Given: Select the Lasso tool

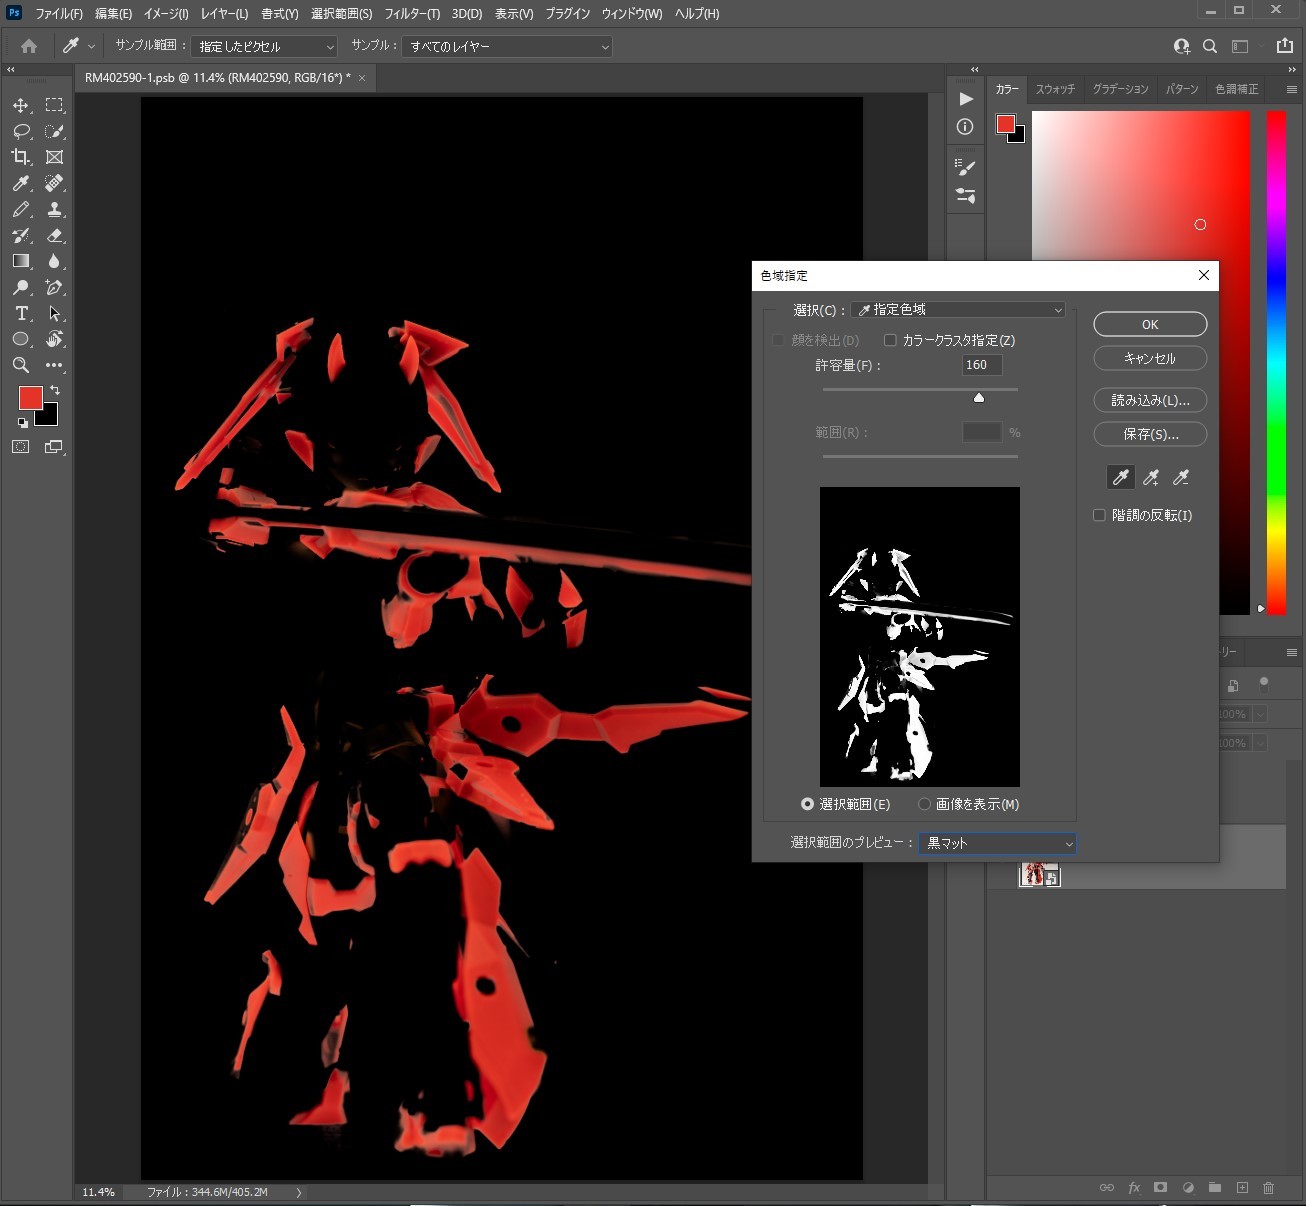Looking at the screenshot, I should (x=21, y=131).
